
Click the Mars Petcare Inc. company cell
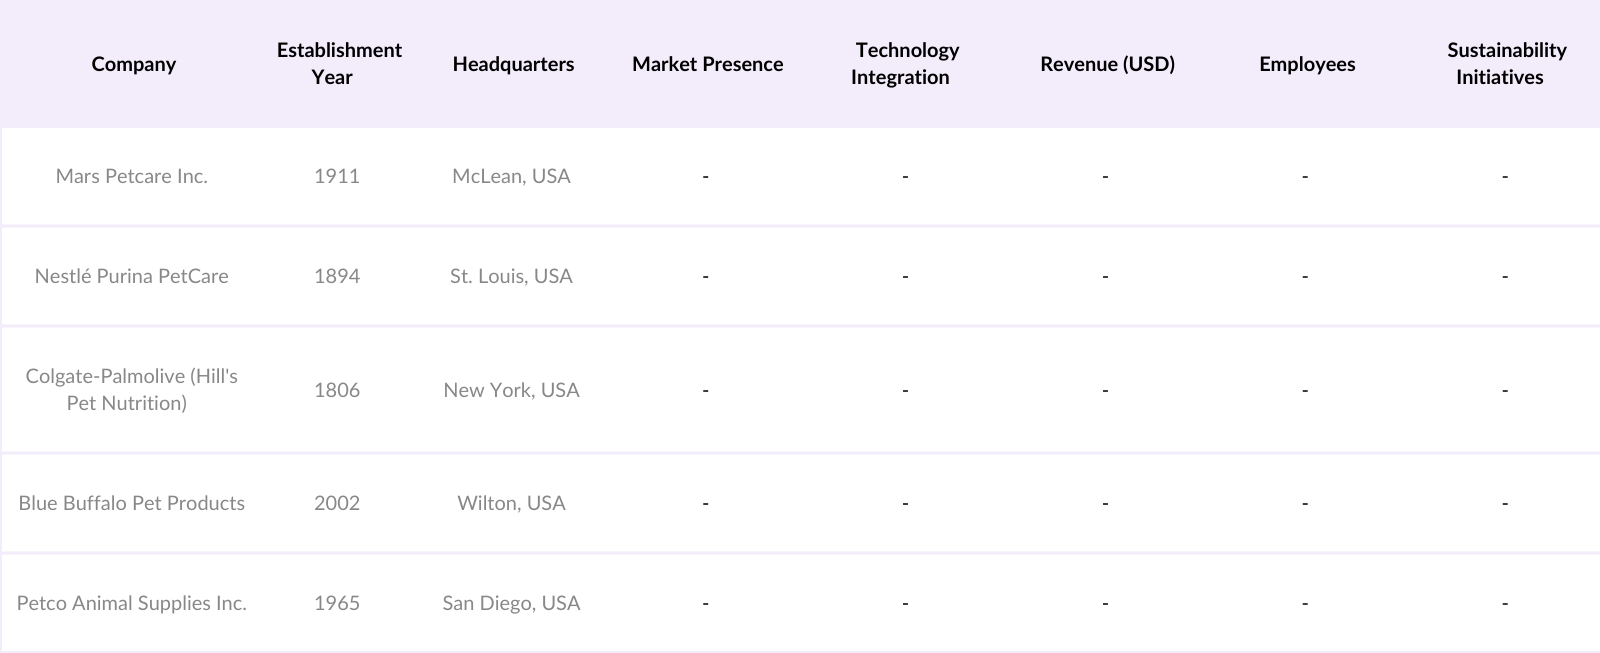click(x=132, y=176)
